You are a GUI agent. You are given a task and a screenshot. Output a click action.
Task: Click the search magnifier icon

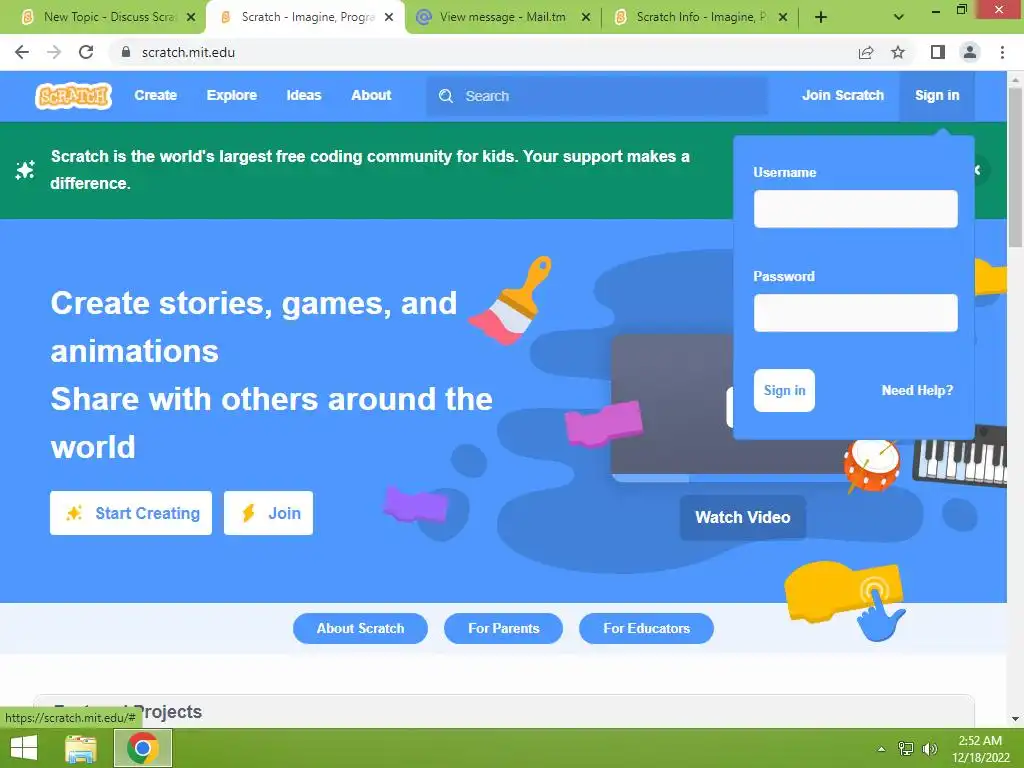[x=445, y=96]
